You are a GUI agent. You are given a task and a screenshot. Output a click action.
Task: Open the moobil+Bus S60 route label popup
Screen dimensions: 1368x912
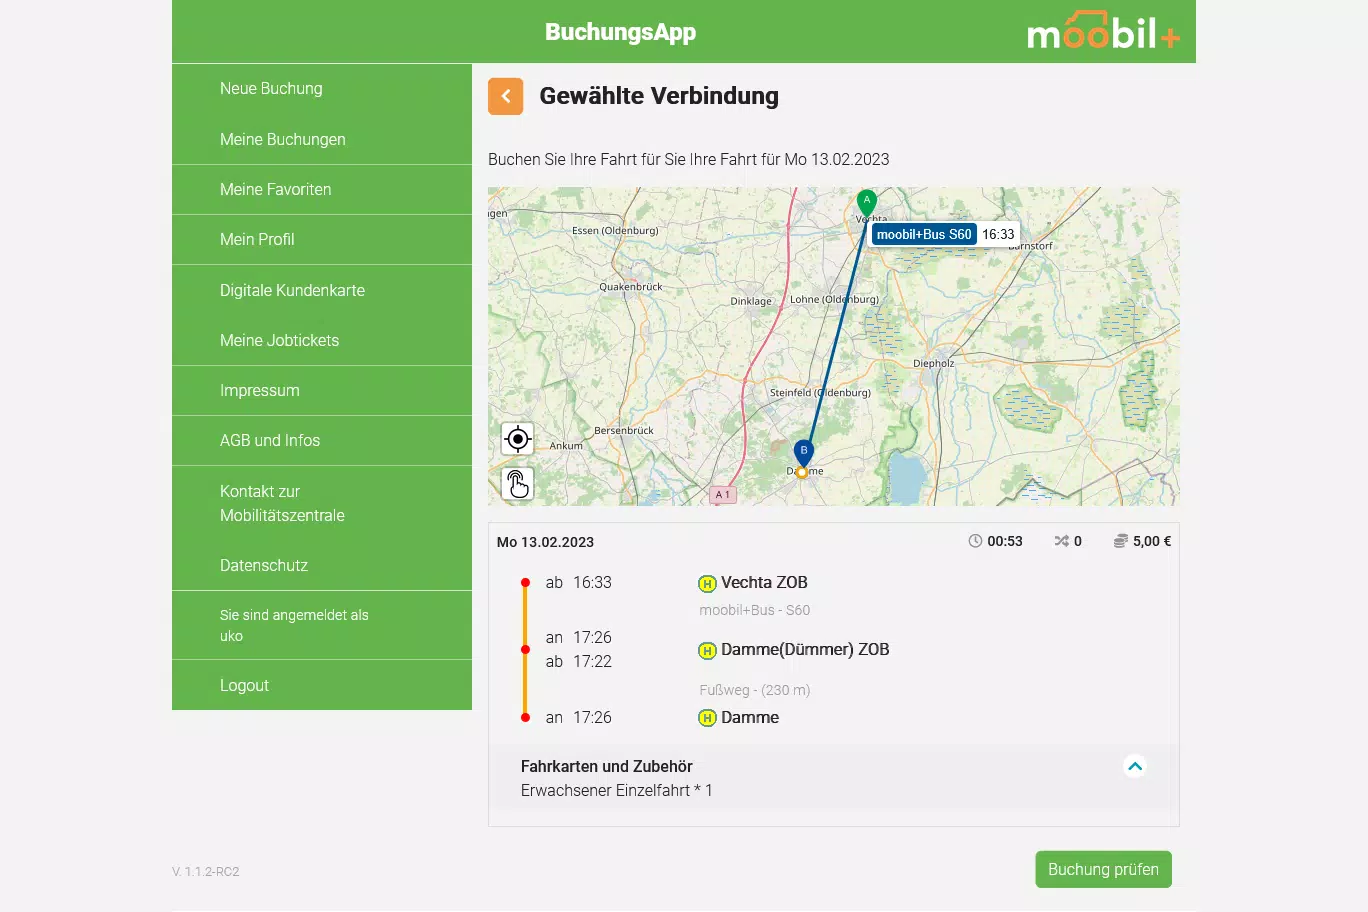922,234
